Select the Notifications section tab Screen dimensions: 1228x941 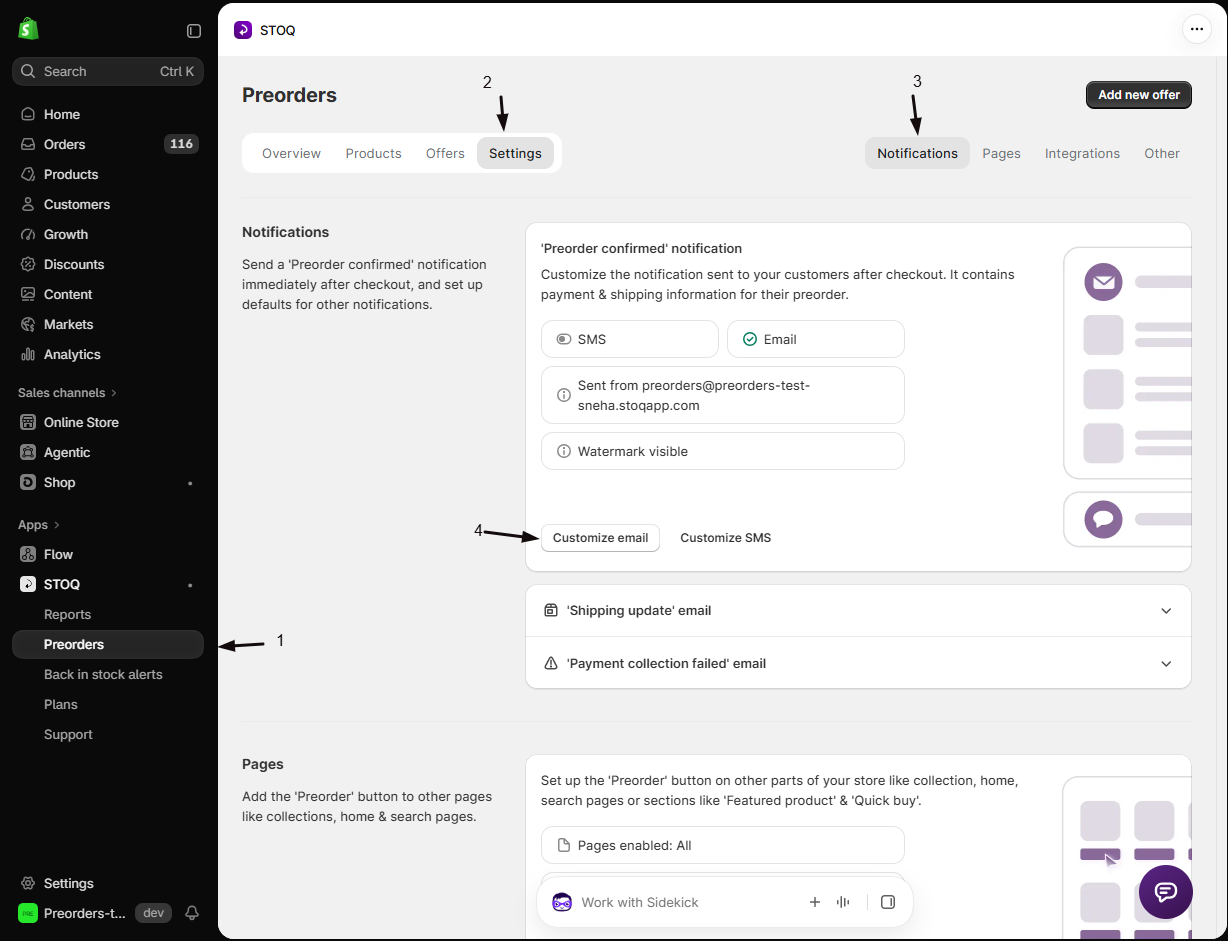pyautogui.click(x=917, y=153)
